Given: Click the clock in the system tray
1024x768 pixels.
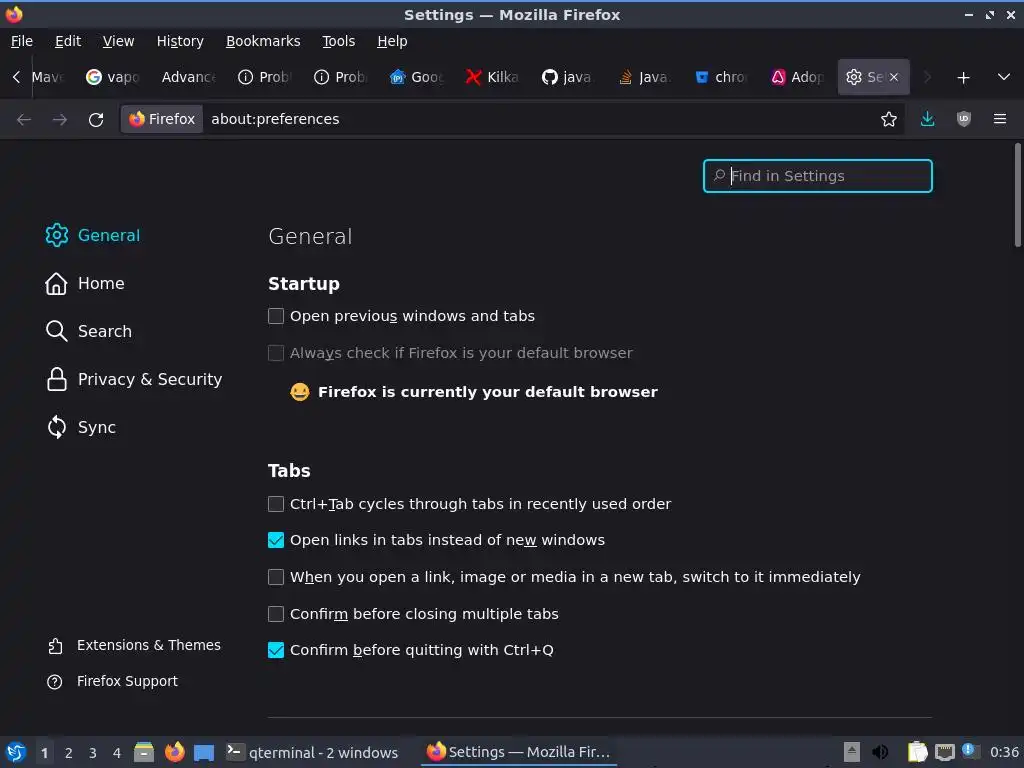Looking at the screenshot, I should pyautogui.click(x=1004, y=752).
